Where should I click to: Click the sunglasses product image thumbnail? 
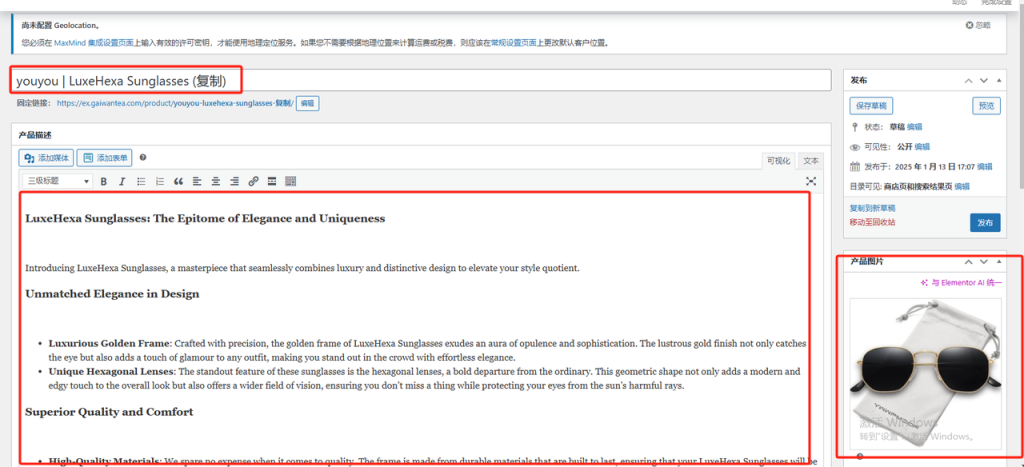click(925, 372)
